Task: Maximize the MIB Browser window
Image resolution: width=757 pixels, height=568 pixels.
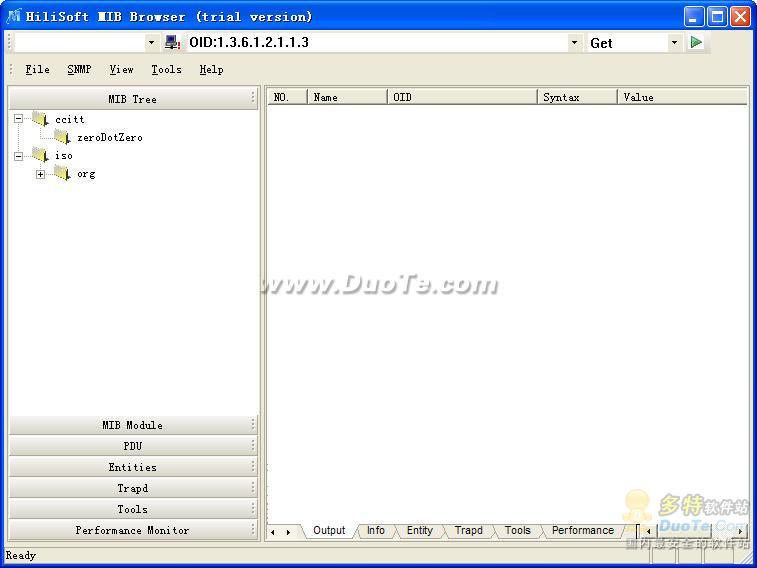Action: click(717, 16)
